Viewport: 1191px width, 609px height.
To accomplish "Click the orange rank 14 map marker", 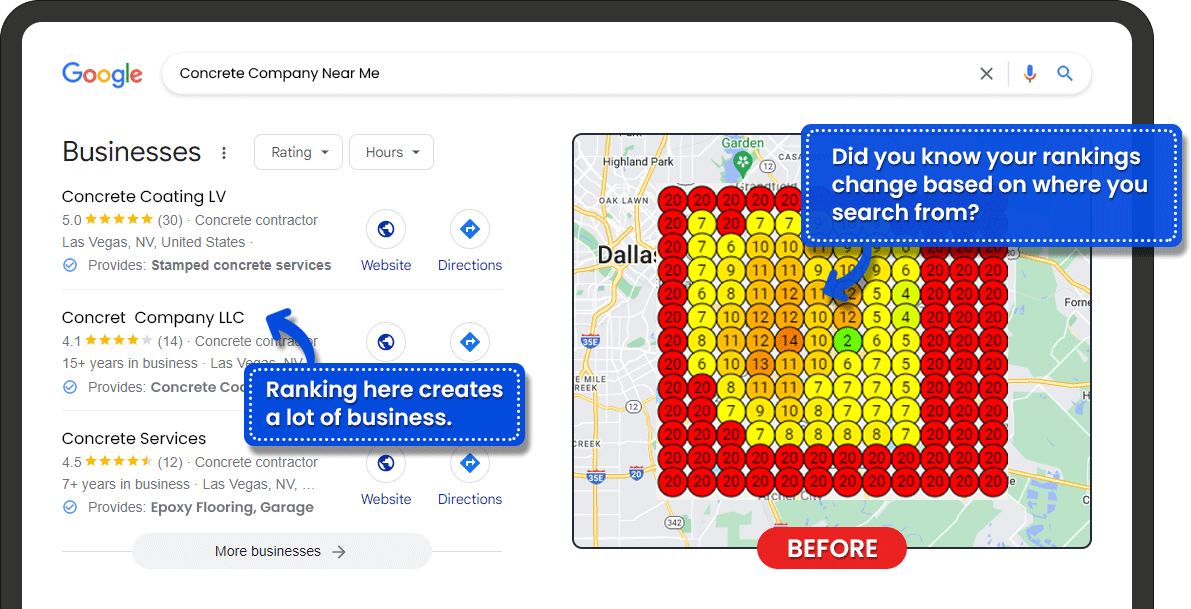I will pos(789,340).
